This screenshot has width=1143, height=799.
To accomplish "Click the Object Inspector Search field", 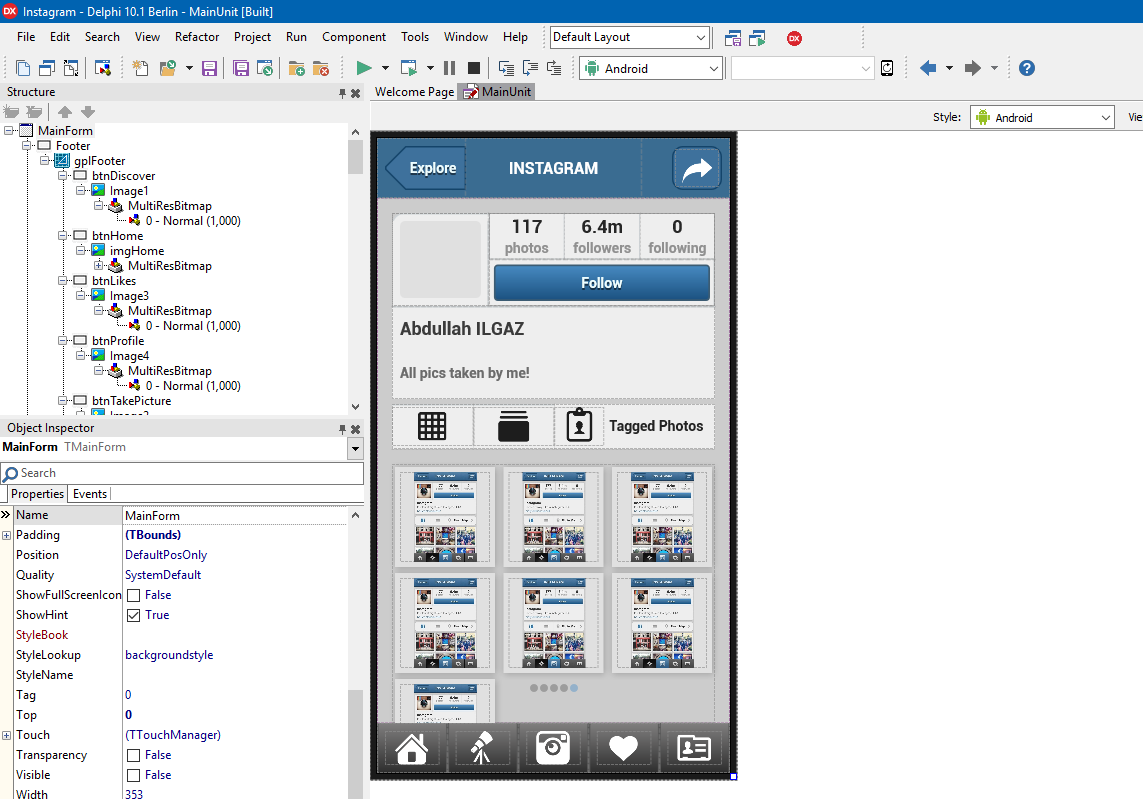I will tap(182, 473).
